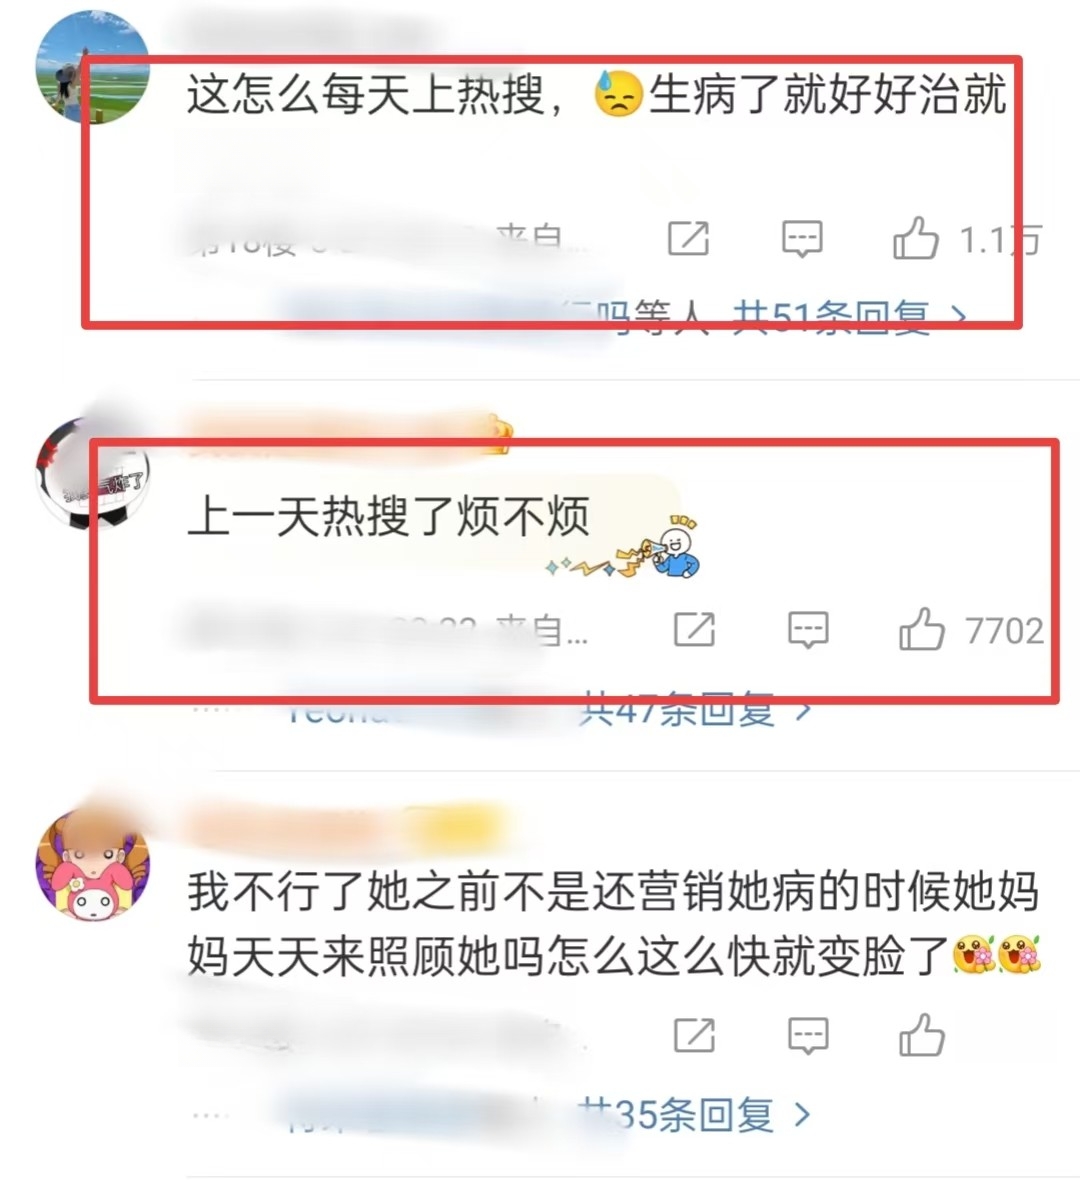This screenshot has width=1080, height=1180.
Task: Share the 上一天热搜了烦不烦 comment
Action: point(694,629)
